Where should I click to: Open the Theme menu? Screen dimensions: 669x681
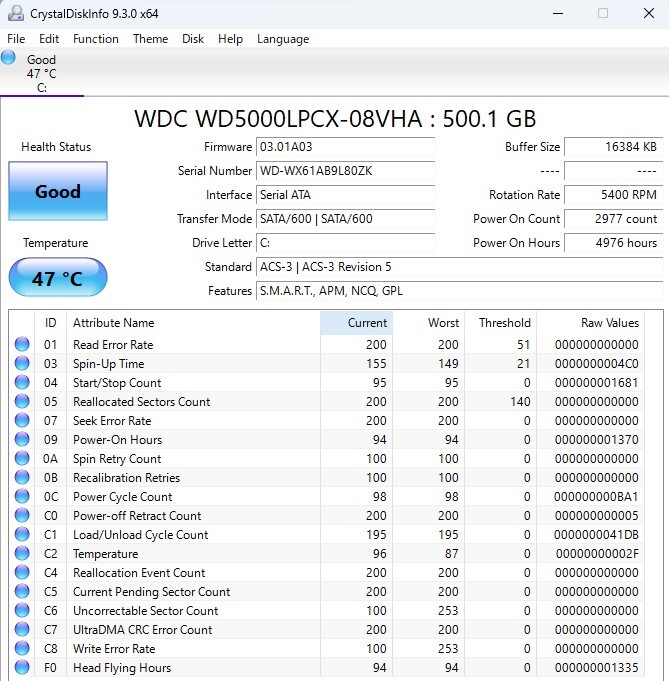click(150, 39)
